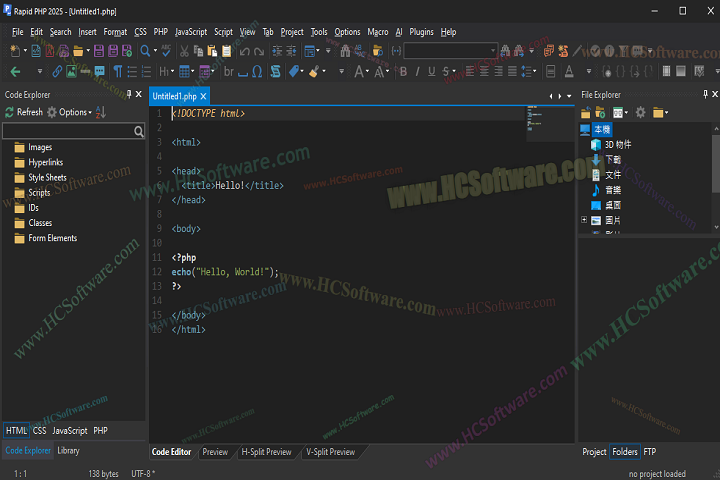Switch to the Library tab
Screen dimensions: 720x480
(x=68, y=451)
